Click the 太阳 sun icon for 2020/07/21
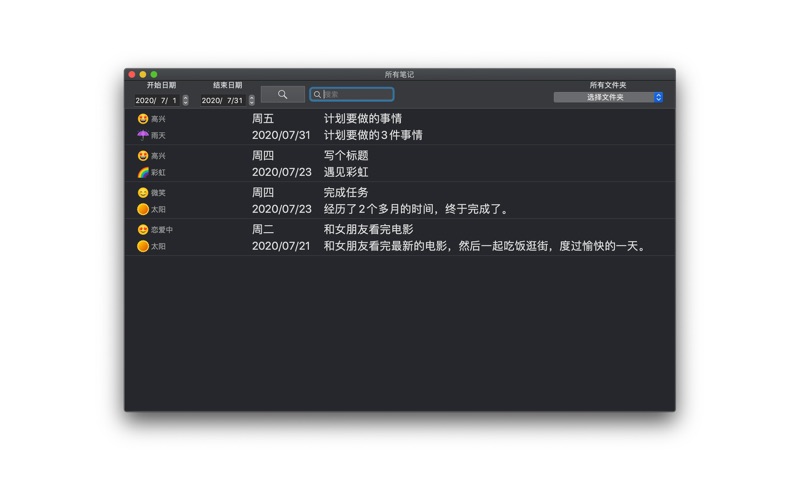The width and height of the screenshot is (800, 500). coord(143,246)
